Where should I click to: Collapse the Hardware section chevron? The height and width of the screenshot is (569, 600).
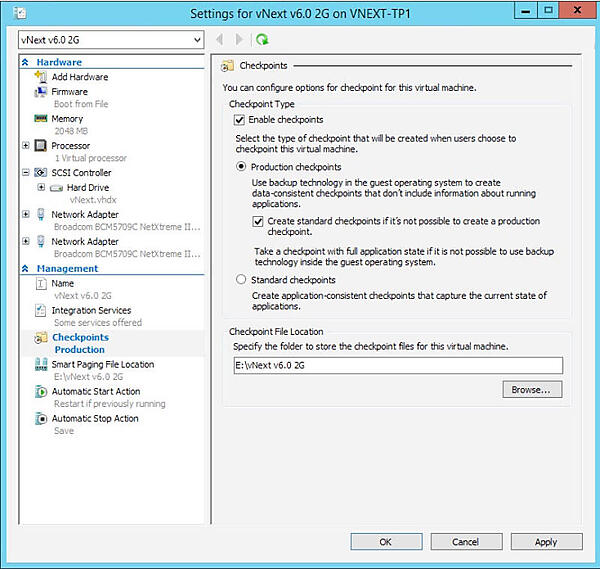pos(25,62)
